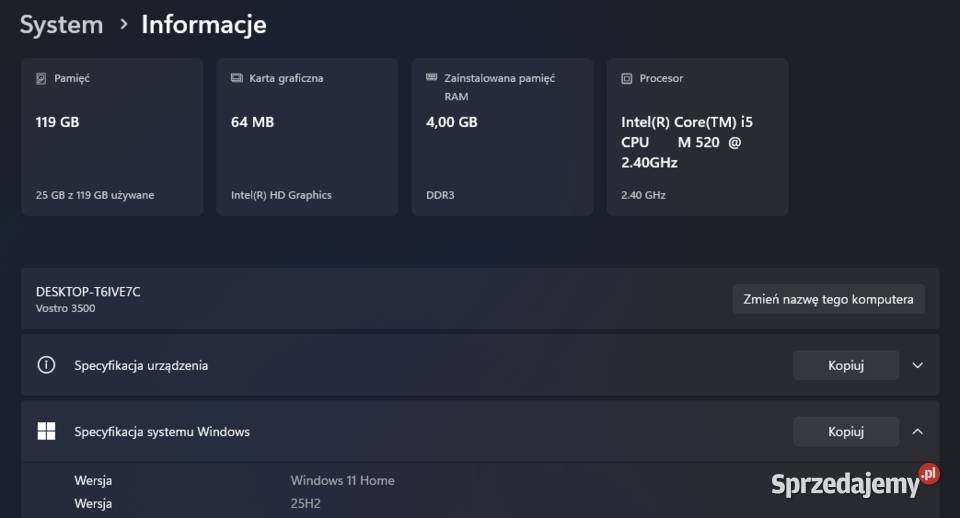
Task: Click the Procesor CPU icon
Action: (626, 78)
